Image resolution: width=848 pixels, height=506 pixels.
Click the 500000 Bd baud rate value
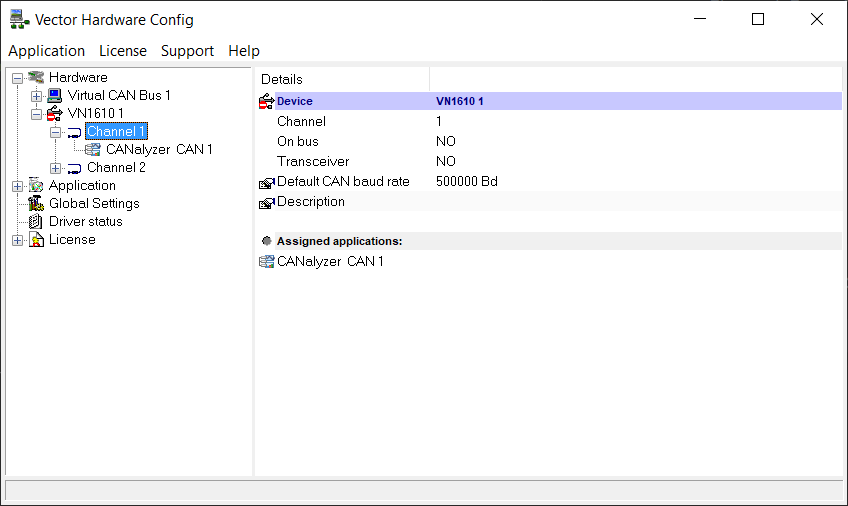(x=467, y=181)
